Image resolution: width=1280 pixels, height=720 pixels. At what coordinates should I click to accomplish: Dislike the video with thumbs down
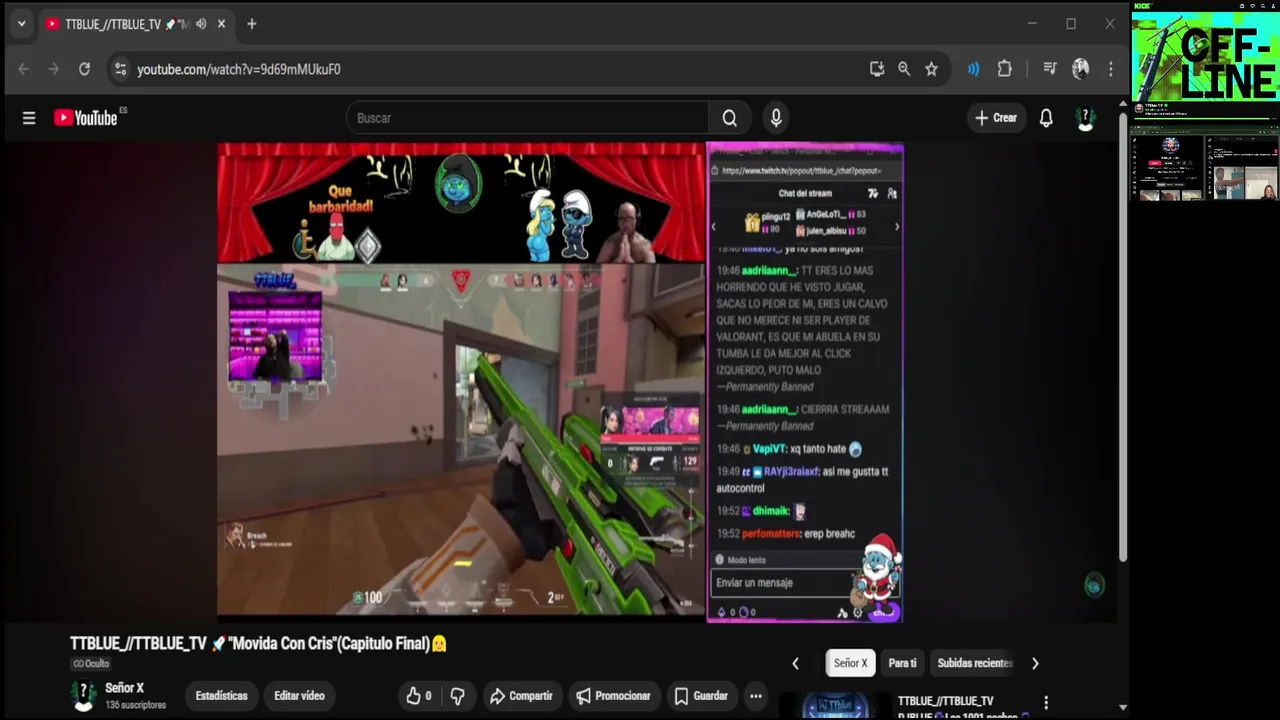[458, 696]
